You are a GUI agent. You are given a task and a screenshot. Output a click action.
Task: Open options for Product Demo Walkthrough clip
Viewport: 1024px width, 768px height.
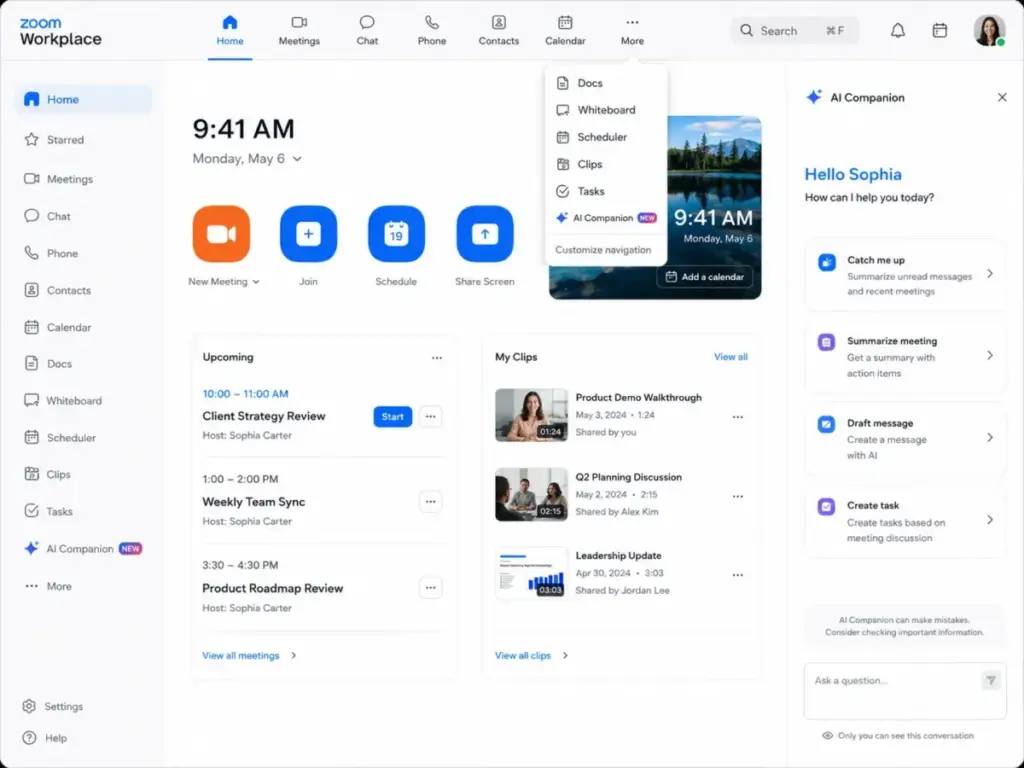click(737, 417)
